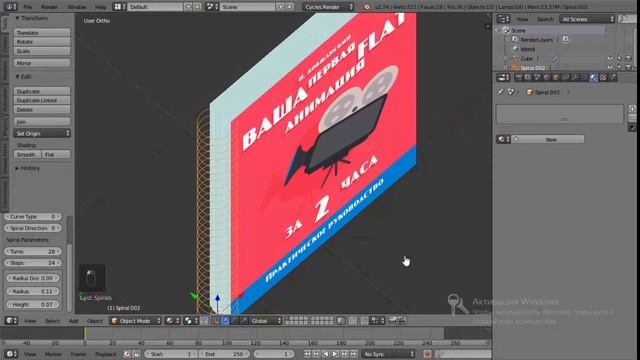Select the scale manipulator icon
This screenshot has width=640, height=360.
(x=244, y=321)
